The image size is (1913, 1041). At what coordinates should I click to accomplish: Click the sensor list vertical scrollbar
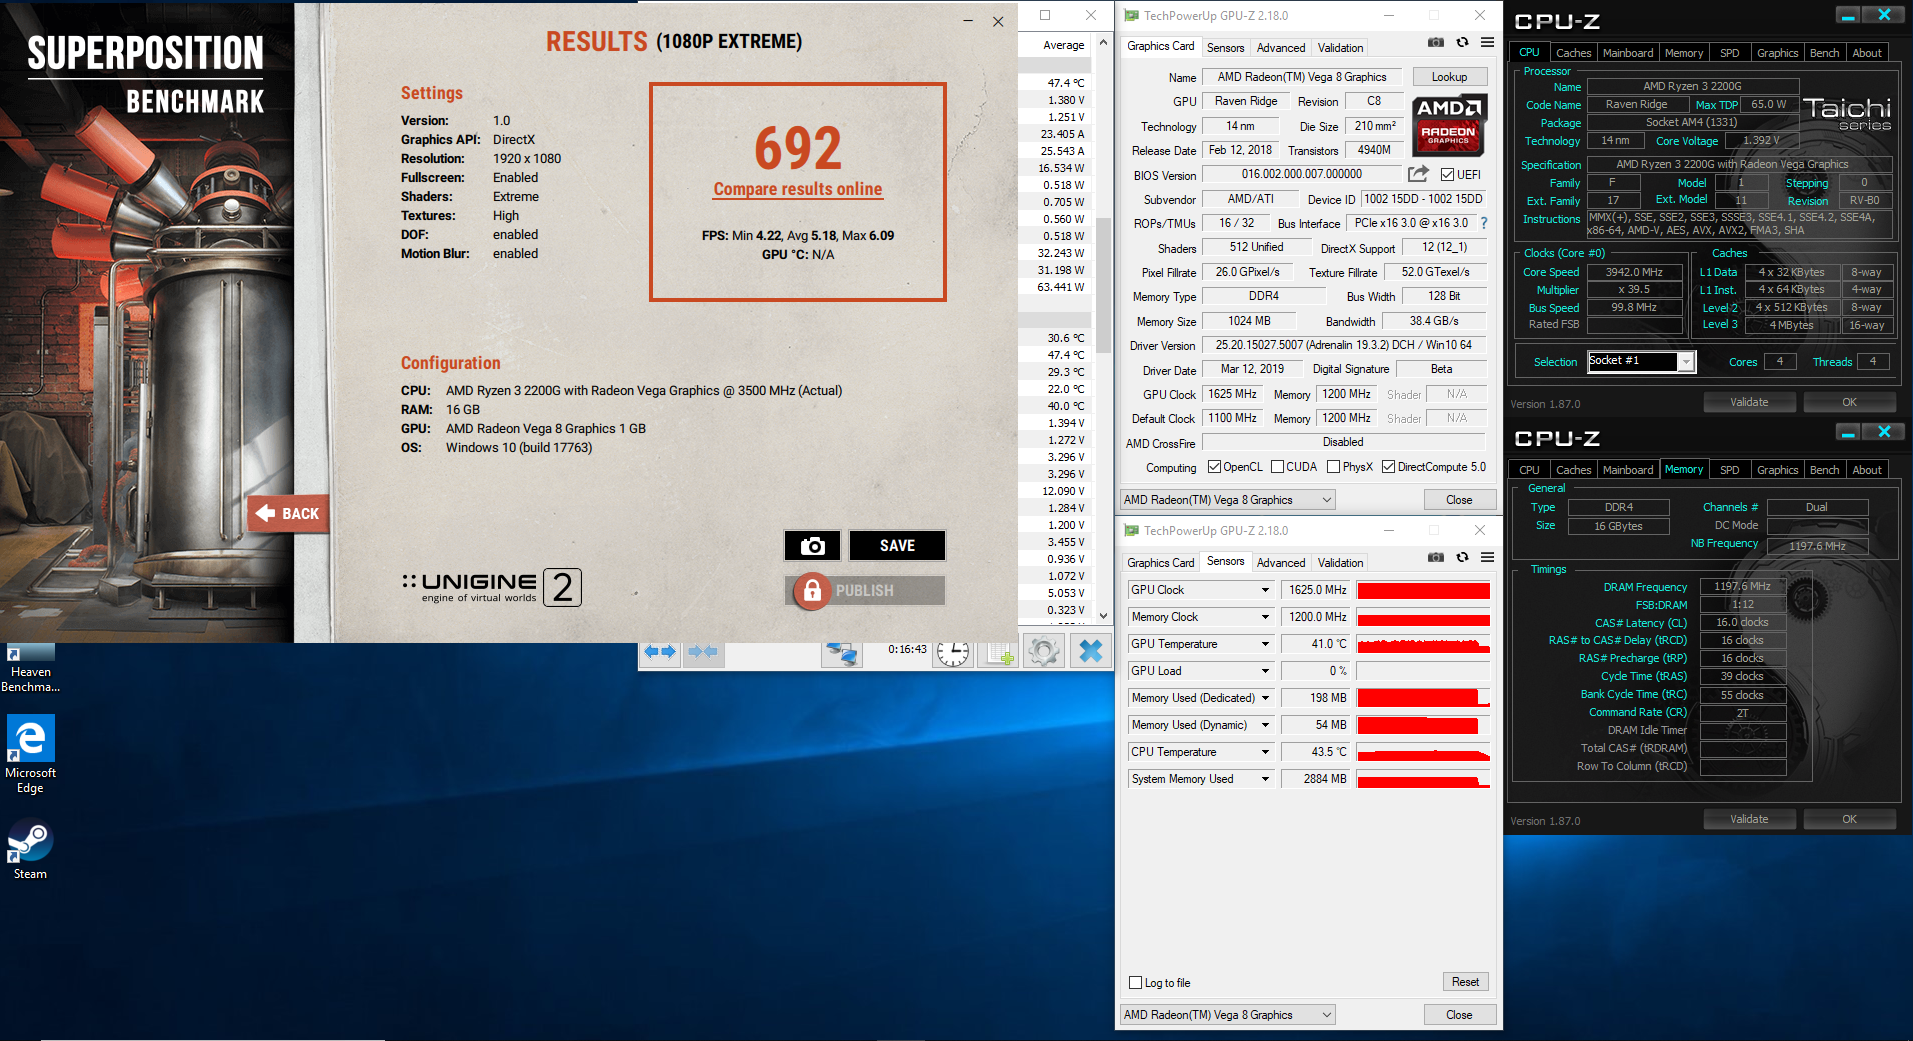1104,285
